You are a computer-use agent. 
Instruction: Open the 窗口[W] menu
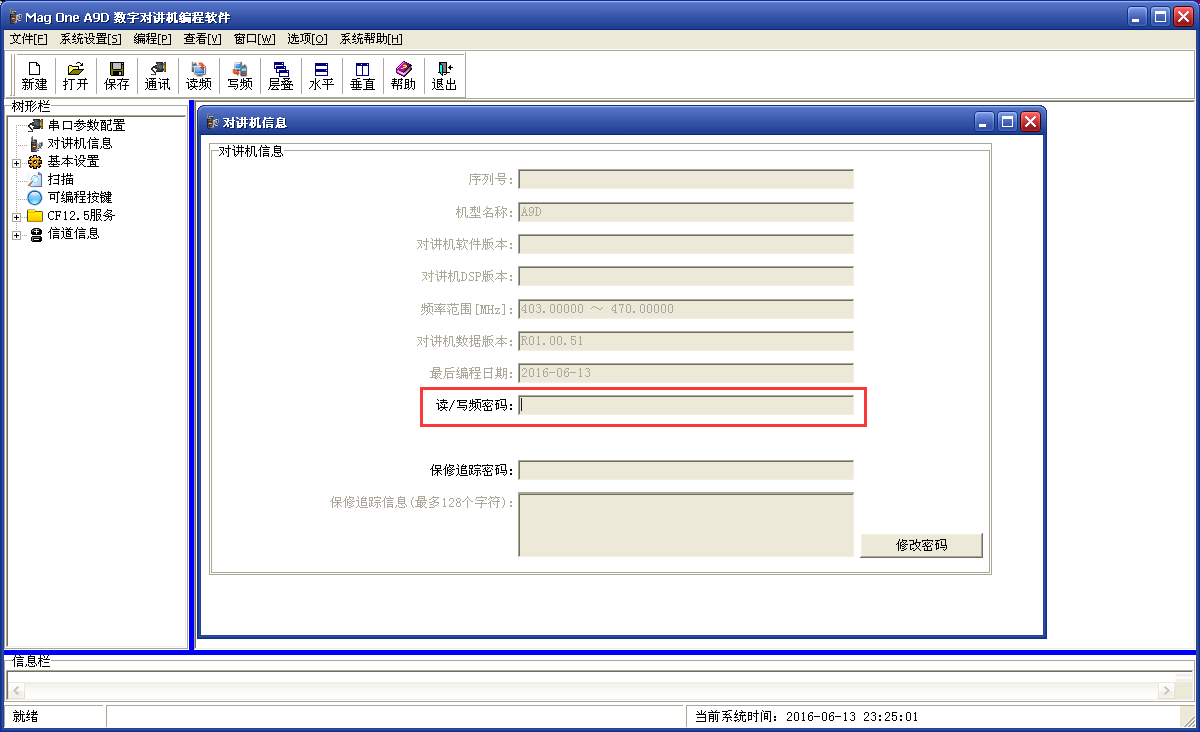[254, 39]
